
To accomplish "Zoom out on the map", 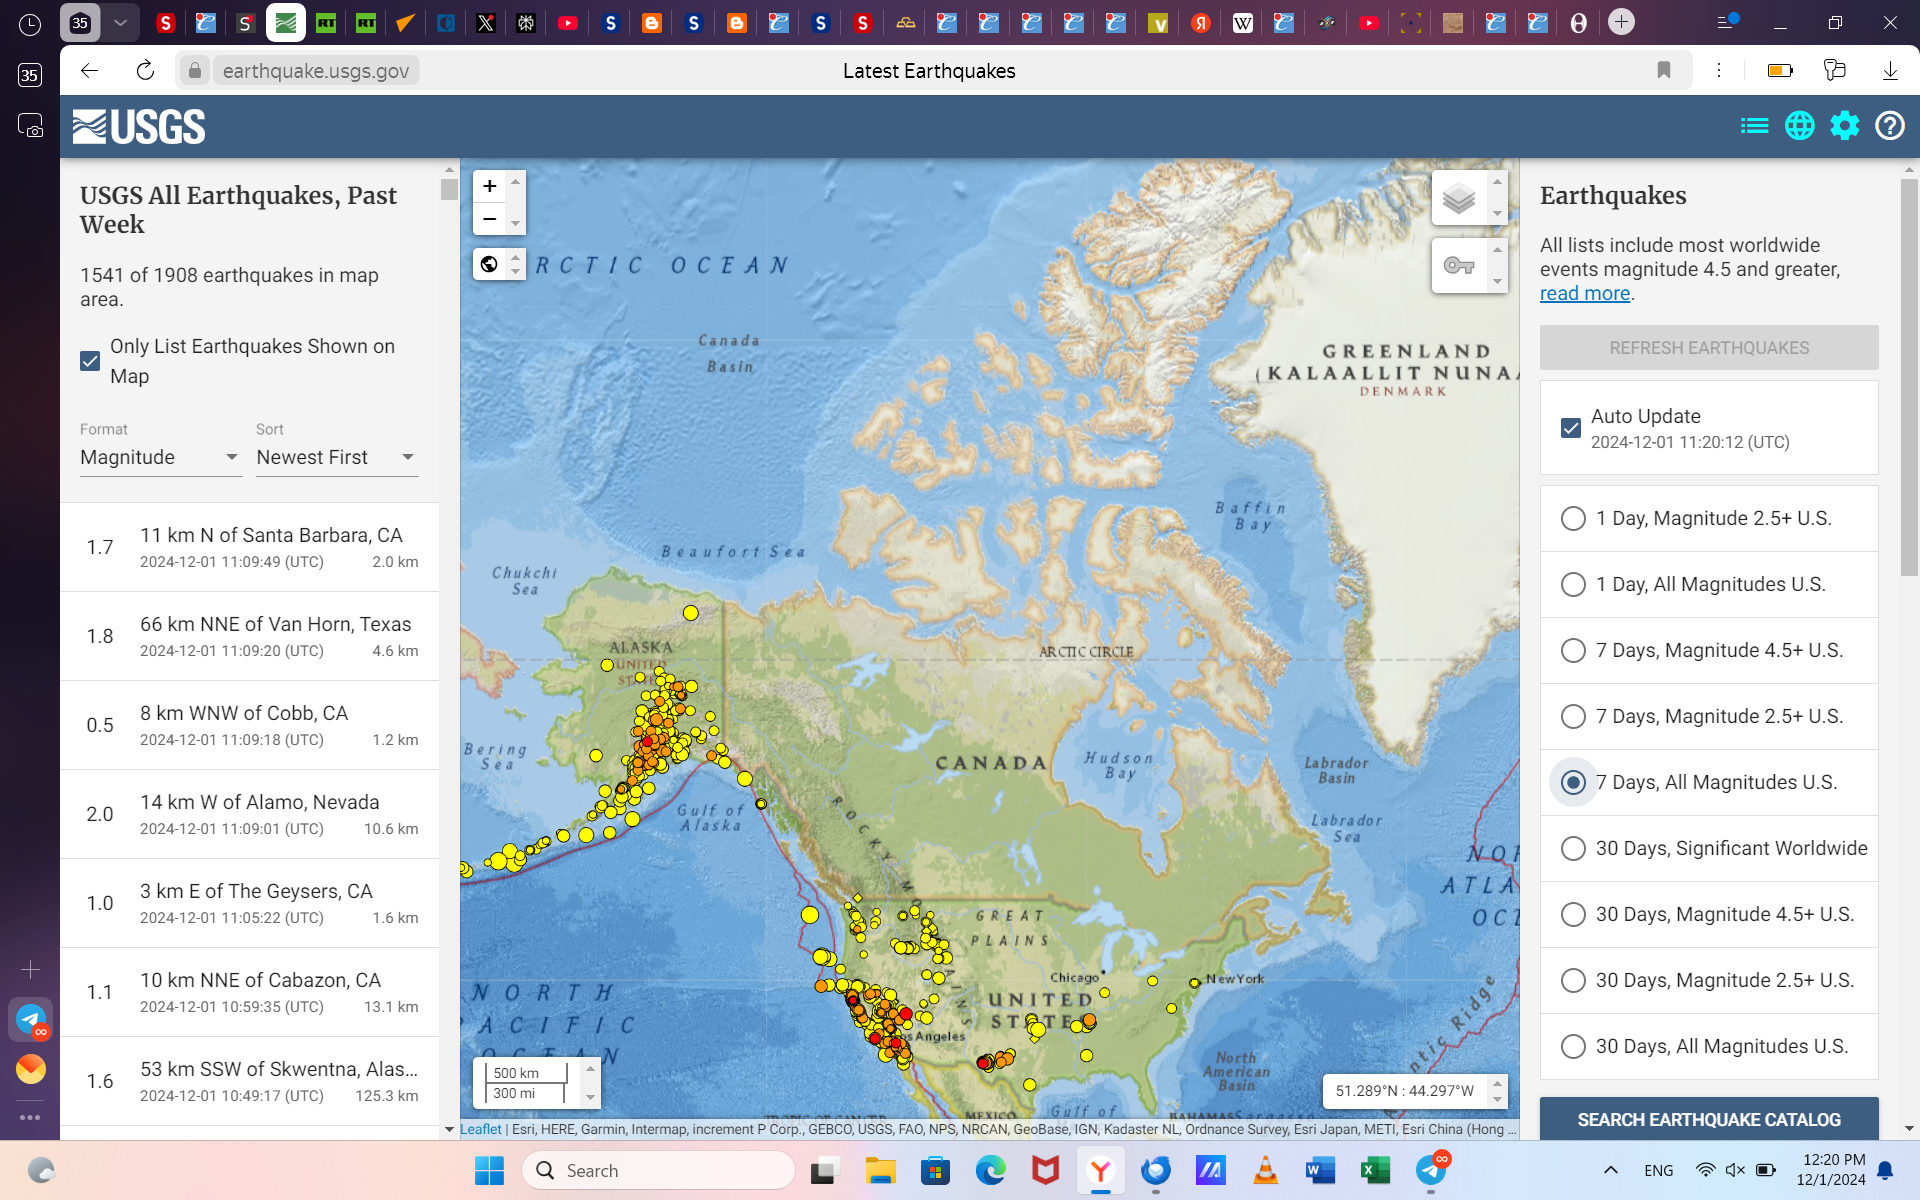I will pos(490,219).
